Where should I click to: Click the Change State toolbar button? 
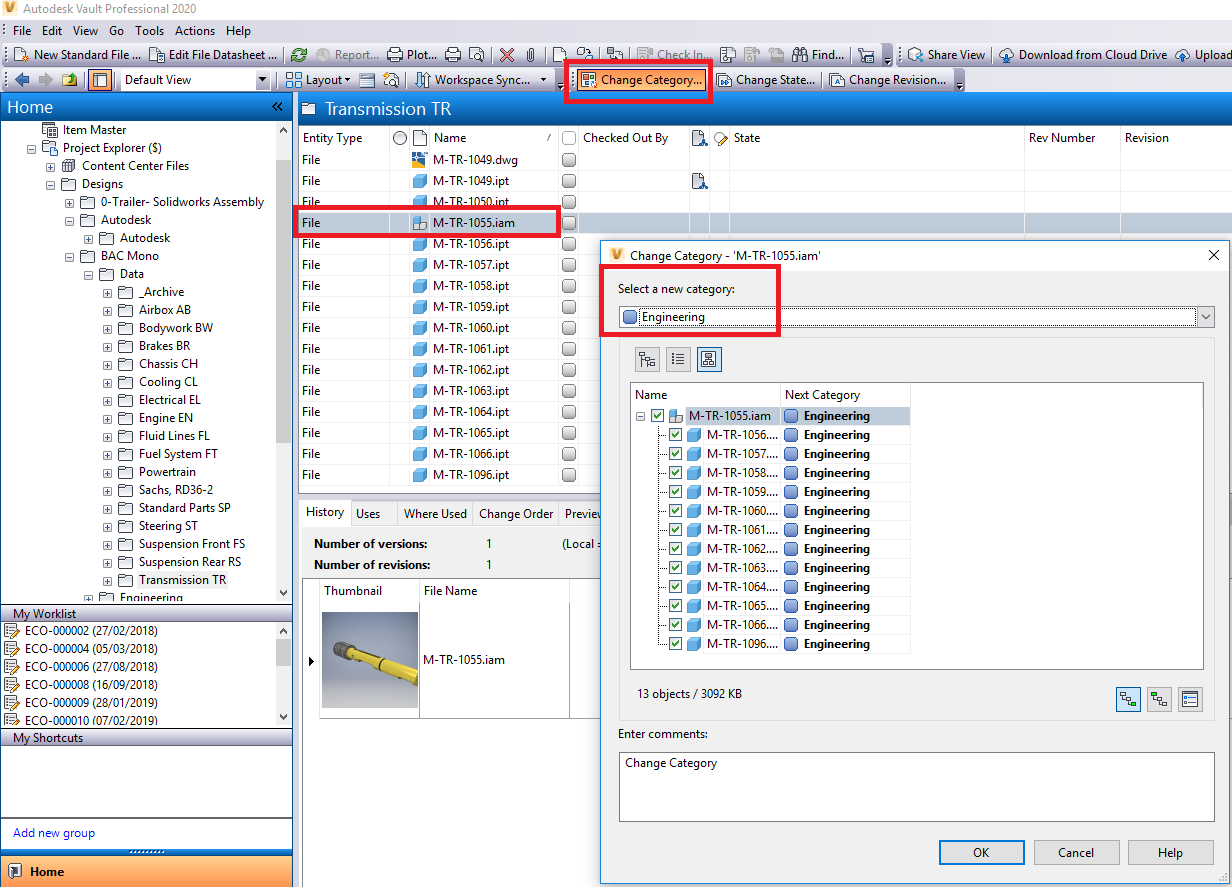(x=766, y=80)
